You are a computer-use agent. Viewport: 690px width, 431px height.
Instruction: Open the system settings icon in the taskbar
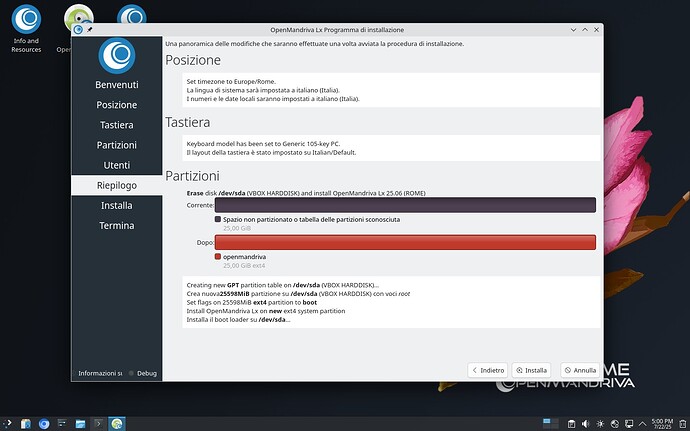pyautogui.click(x=62, y=424)
